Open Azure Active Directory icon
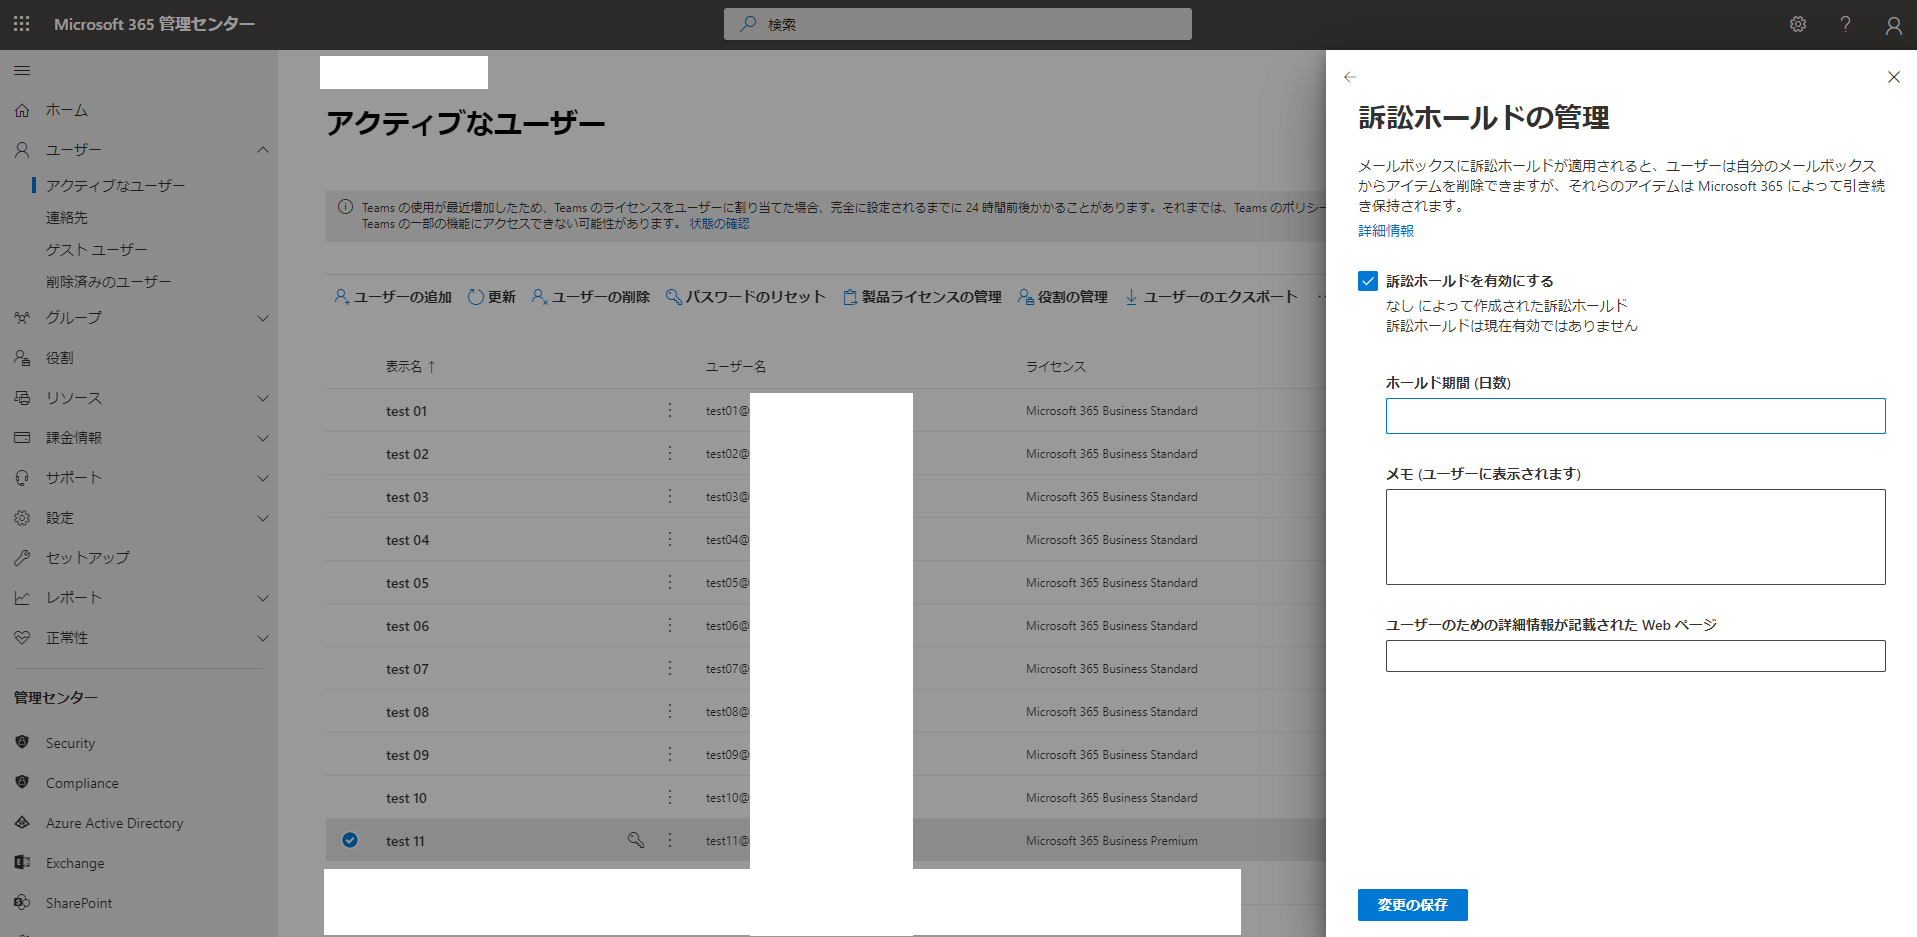1917x937 pixels. click(22, 822)
